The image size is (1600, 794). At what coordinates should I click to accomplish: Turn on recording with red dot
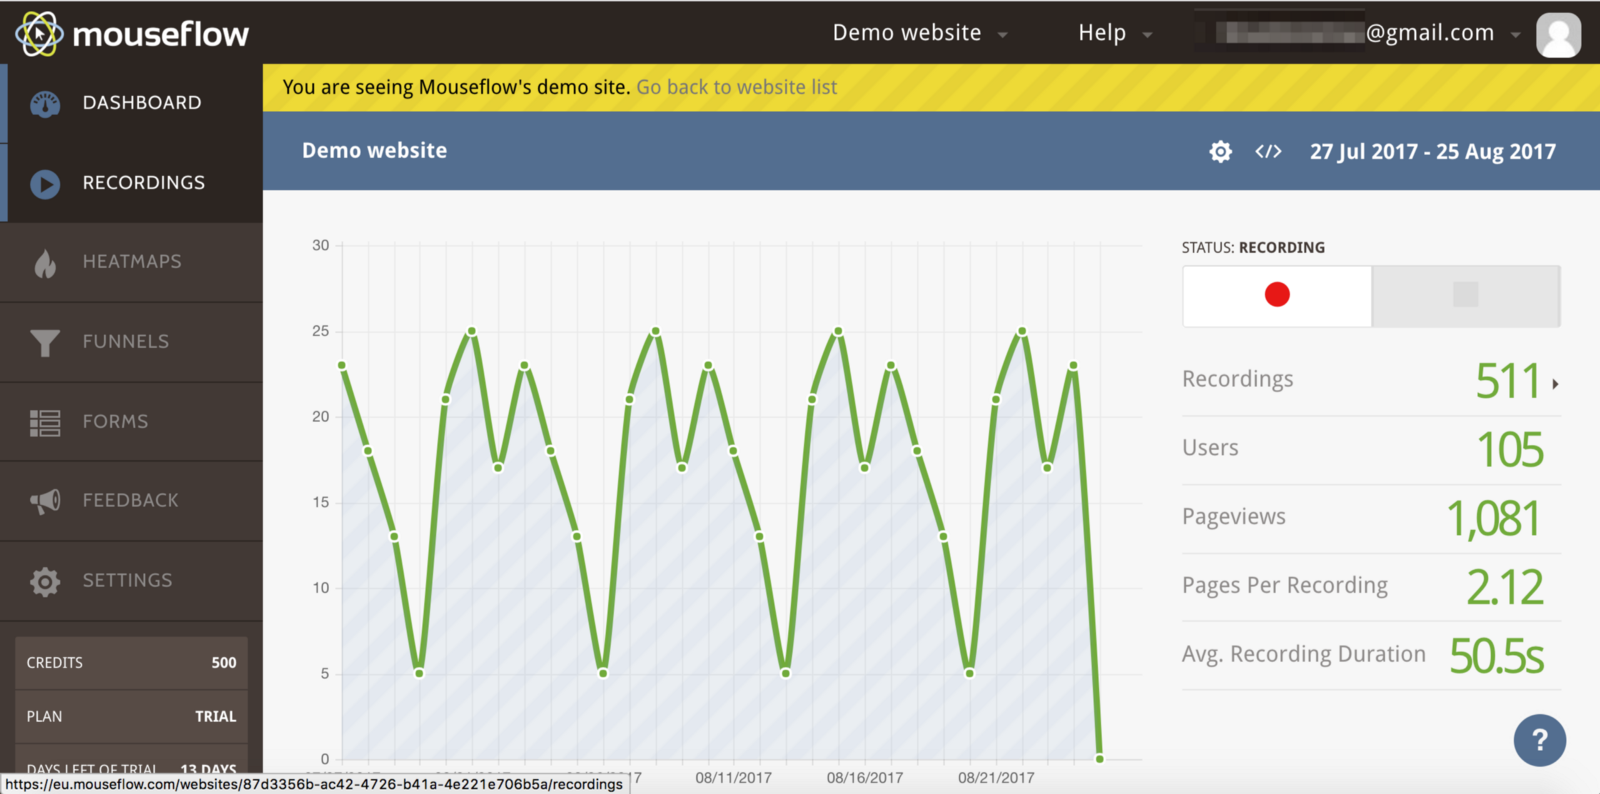1277,295
